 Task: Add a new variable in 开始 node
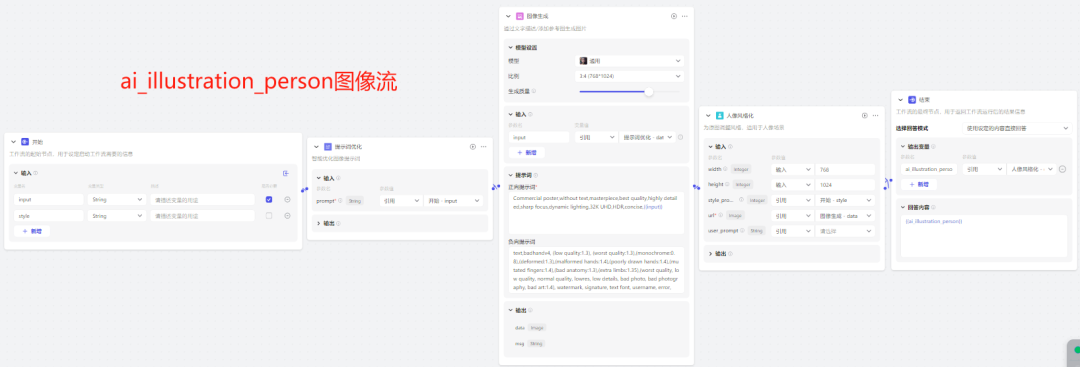(x=32, y=231)
